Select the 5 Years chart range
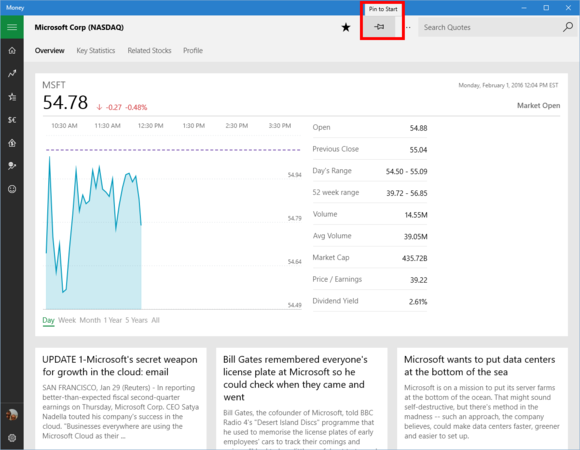 pos(136,320)
